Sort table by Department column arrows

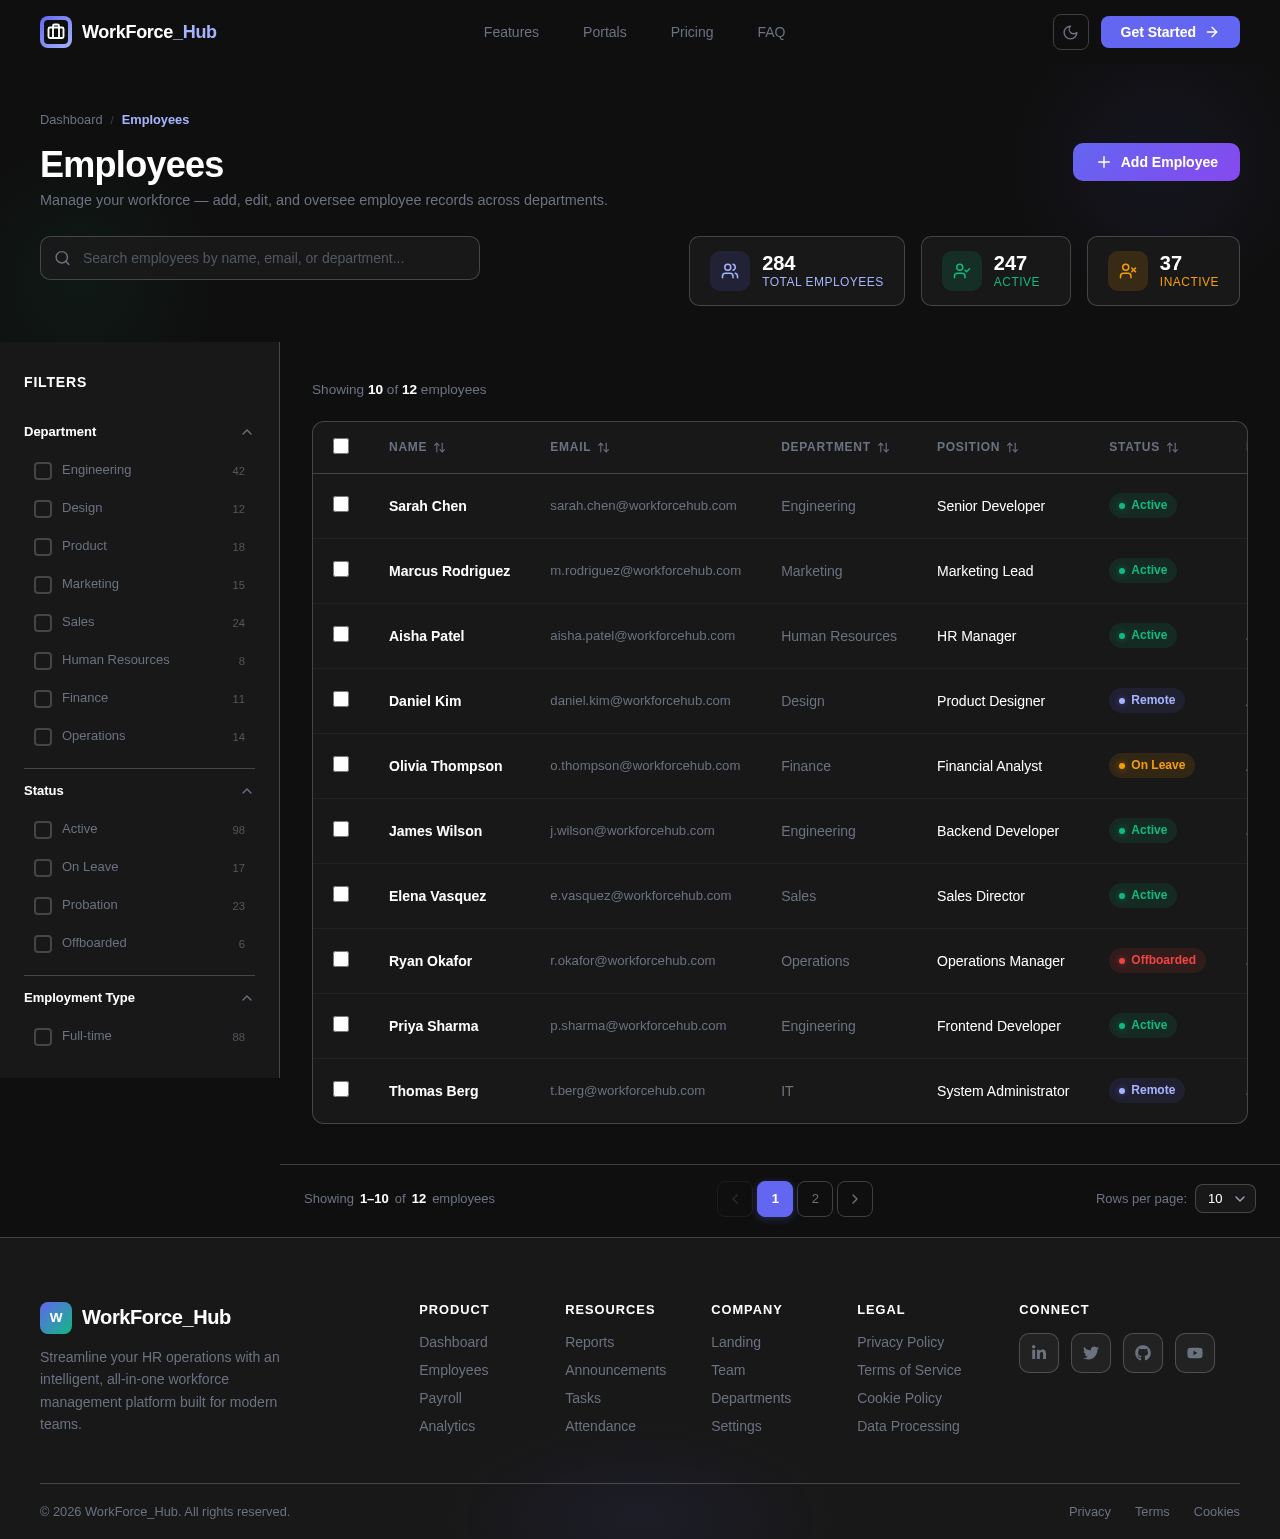884,447
